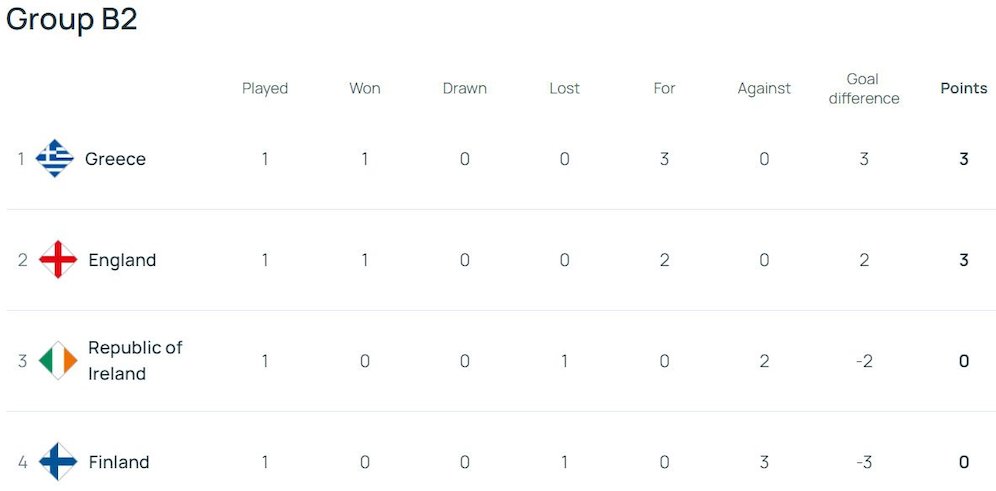Select the Republic of Ireland team name

tap(135, 361)
